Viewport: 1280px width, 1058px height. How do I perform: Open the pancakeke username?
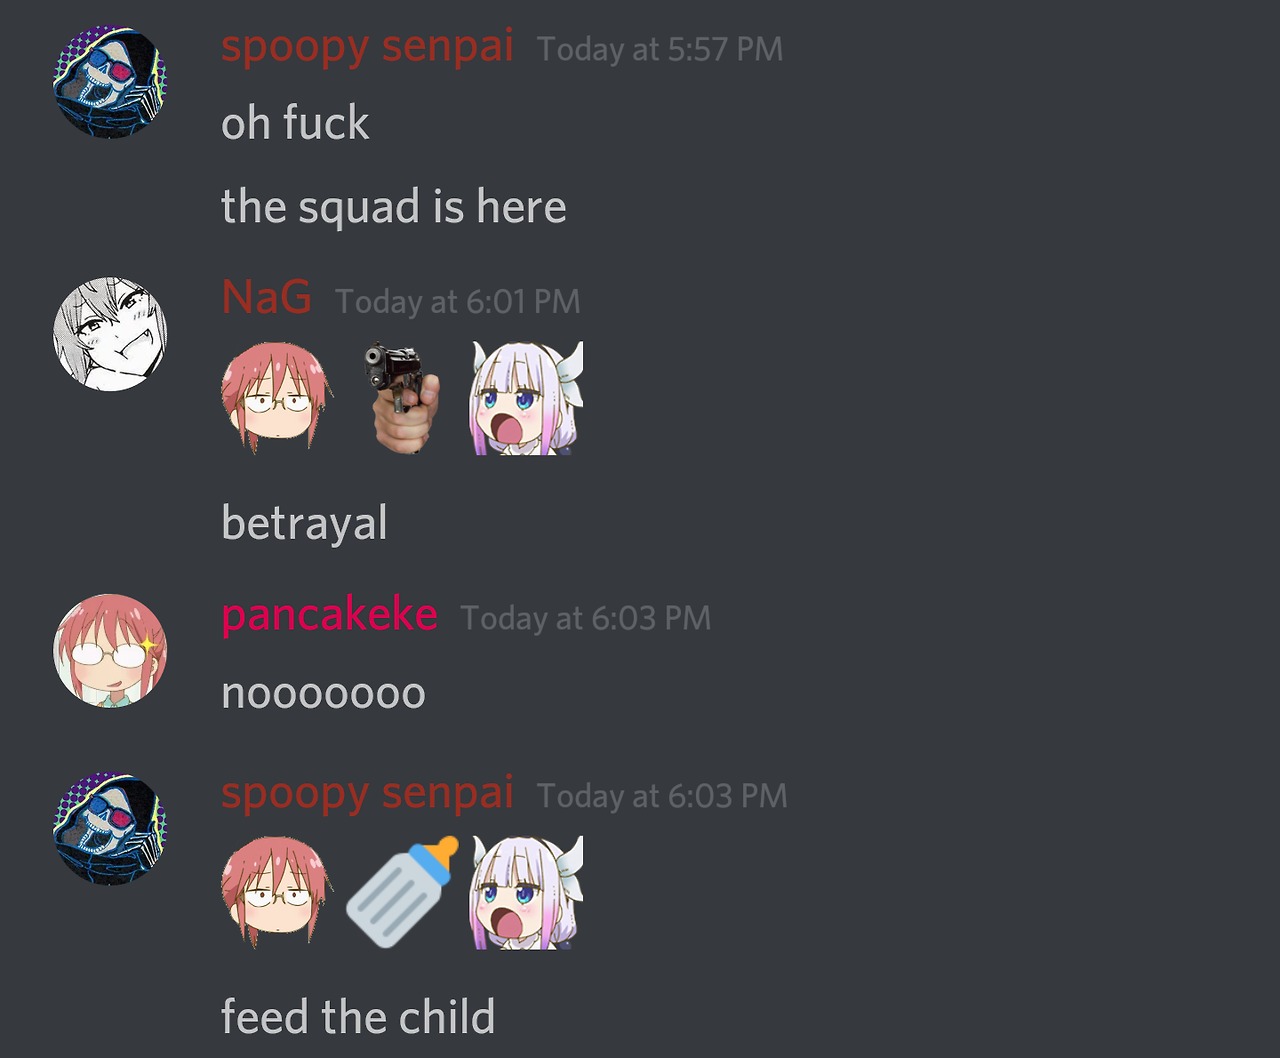(329, 615)
